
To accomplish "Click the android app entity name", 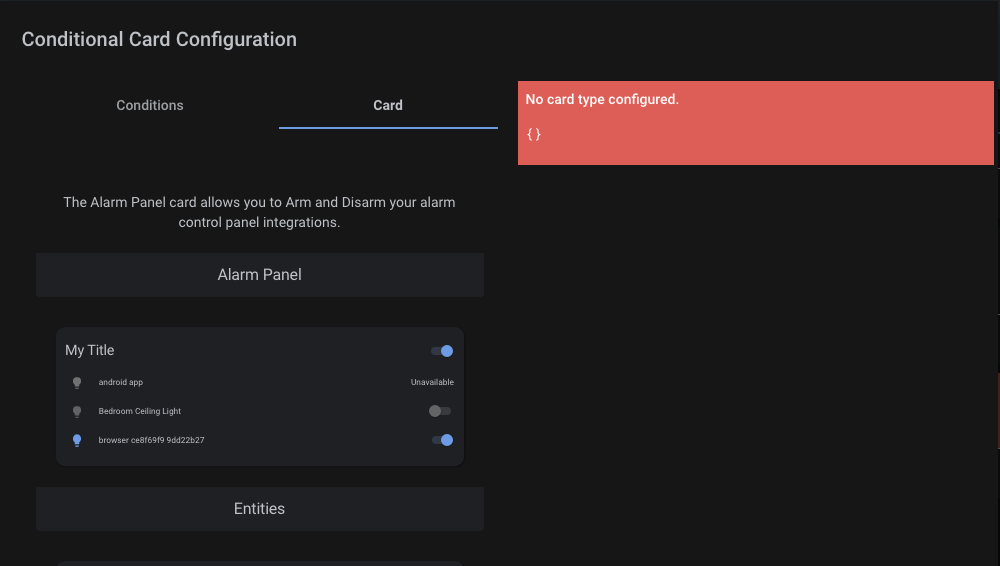I will 121,382.
